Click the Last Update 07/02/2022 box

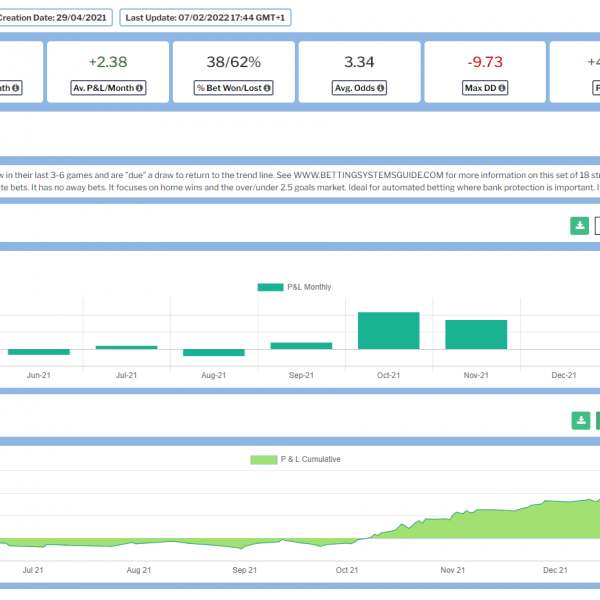tap(205, 18)
